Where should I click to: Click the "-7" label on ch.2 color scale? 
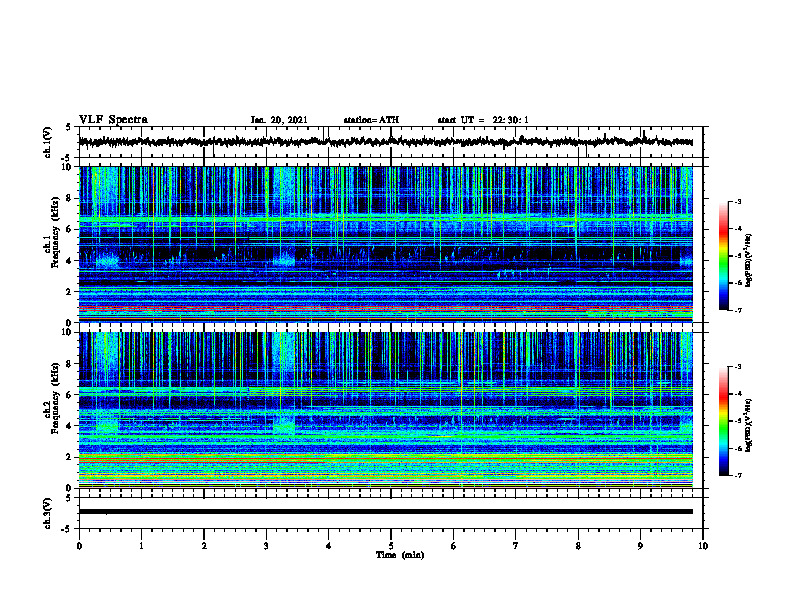click(x=738, y=475)
